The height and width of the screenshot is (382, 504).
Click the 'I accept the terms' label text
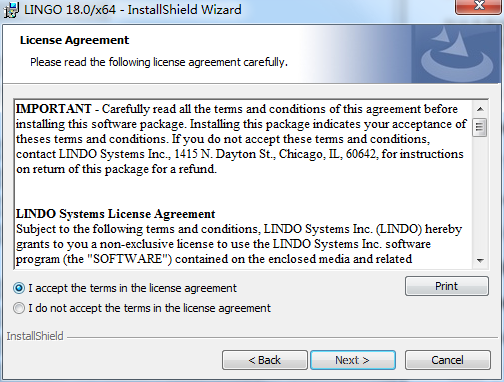coord(132,288)
